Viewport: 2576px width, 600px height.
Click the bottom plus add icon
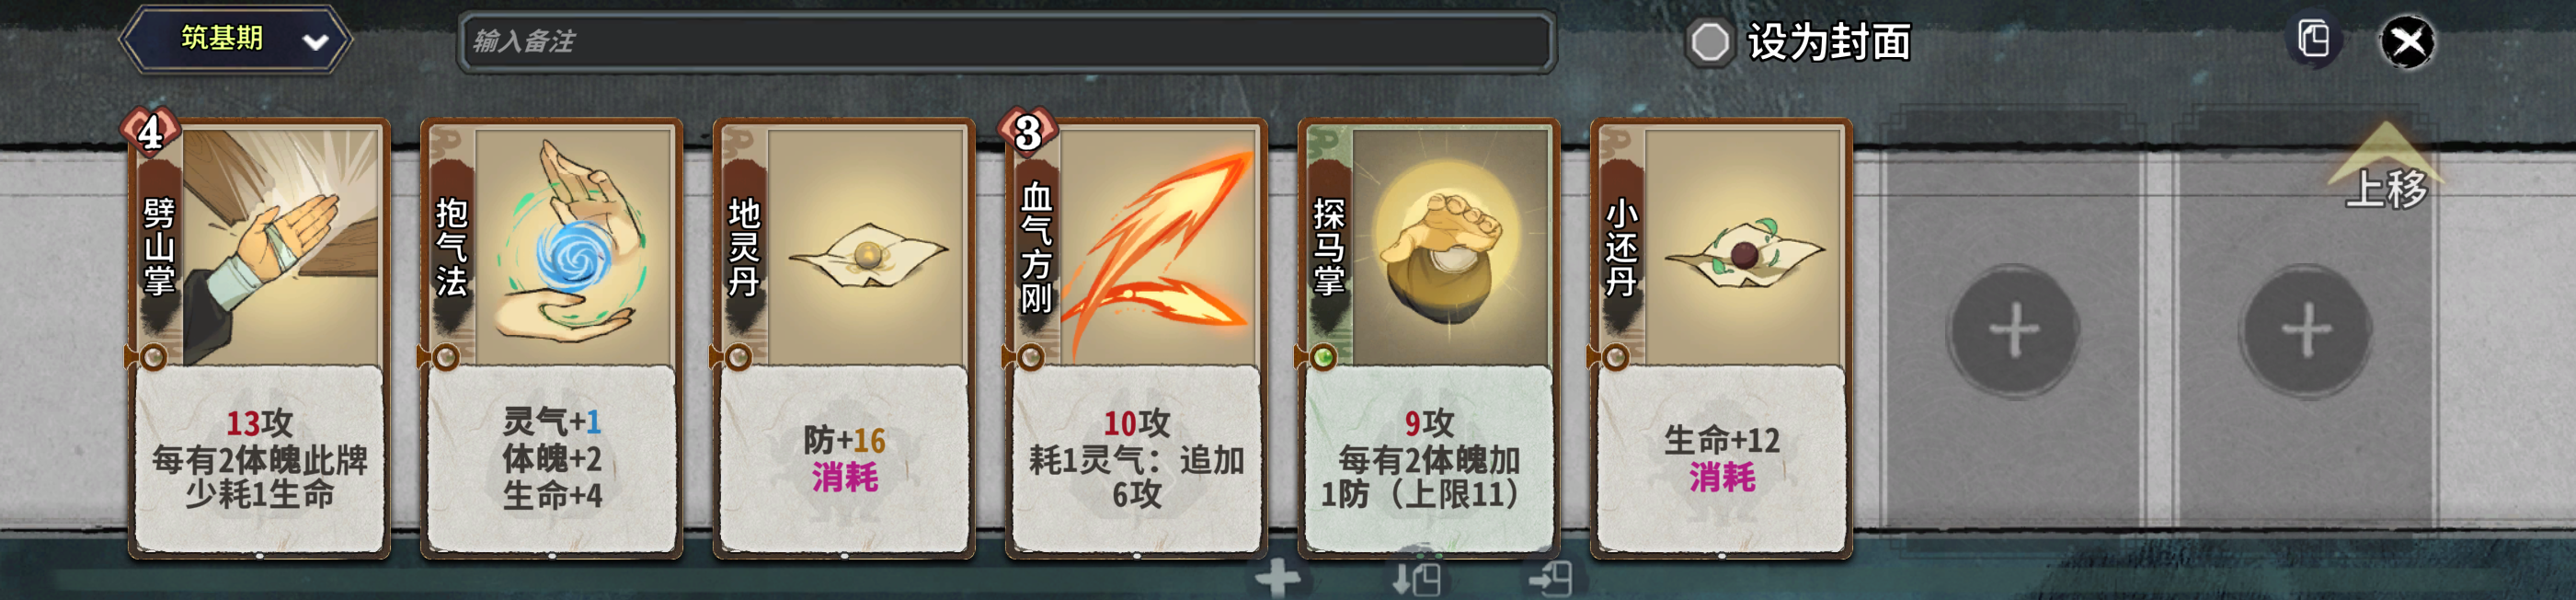click(x=1278, y=578)
